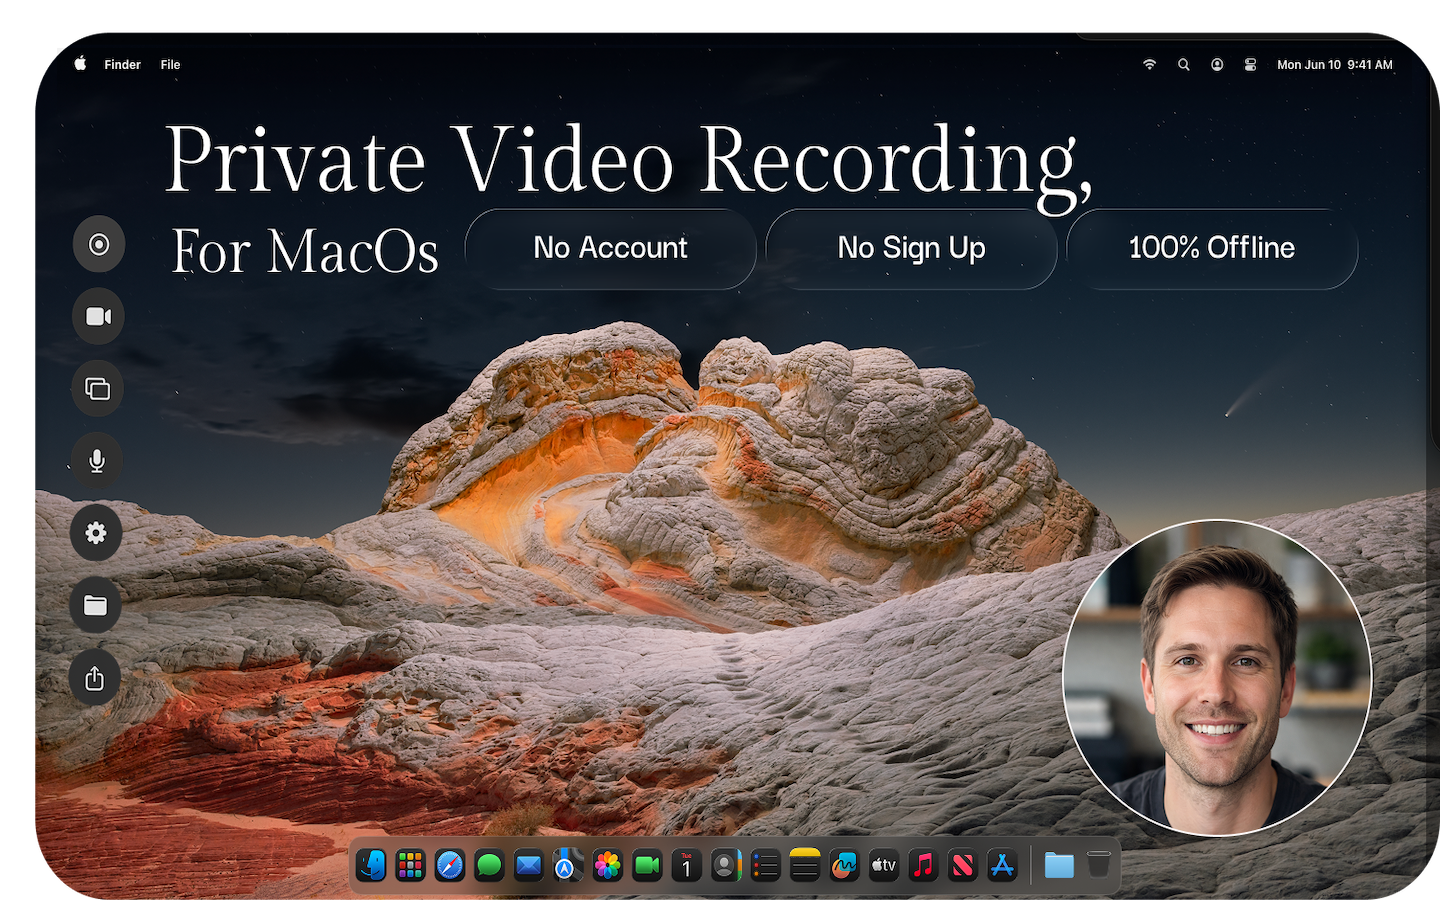Expand the Wi-Fi status menu

[1149, 65]
